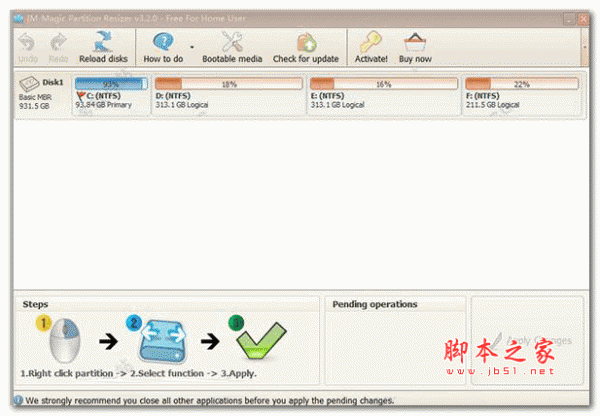Open the Bootable media tool
The width and height of the screenshot is (600, 416).
232,42
